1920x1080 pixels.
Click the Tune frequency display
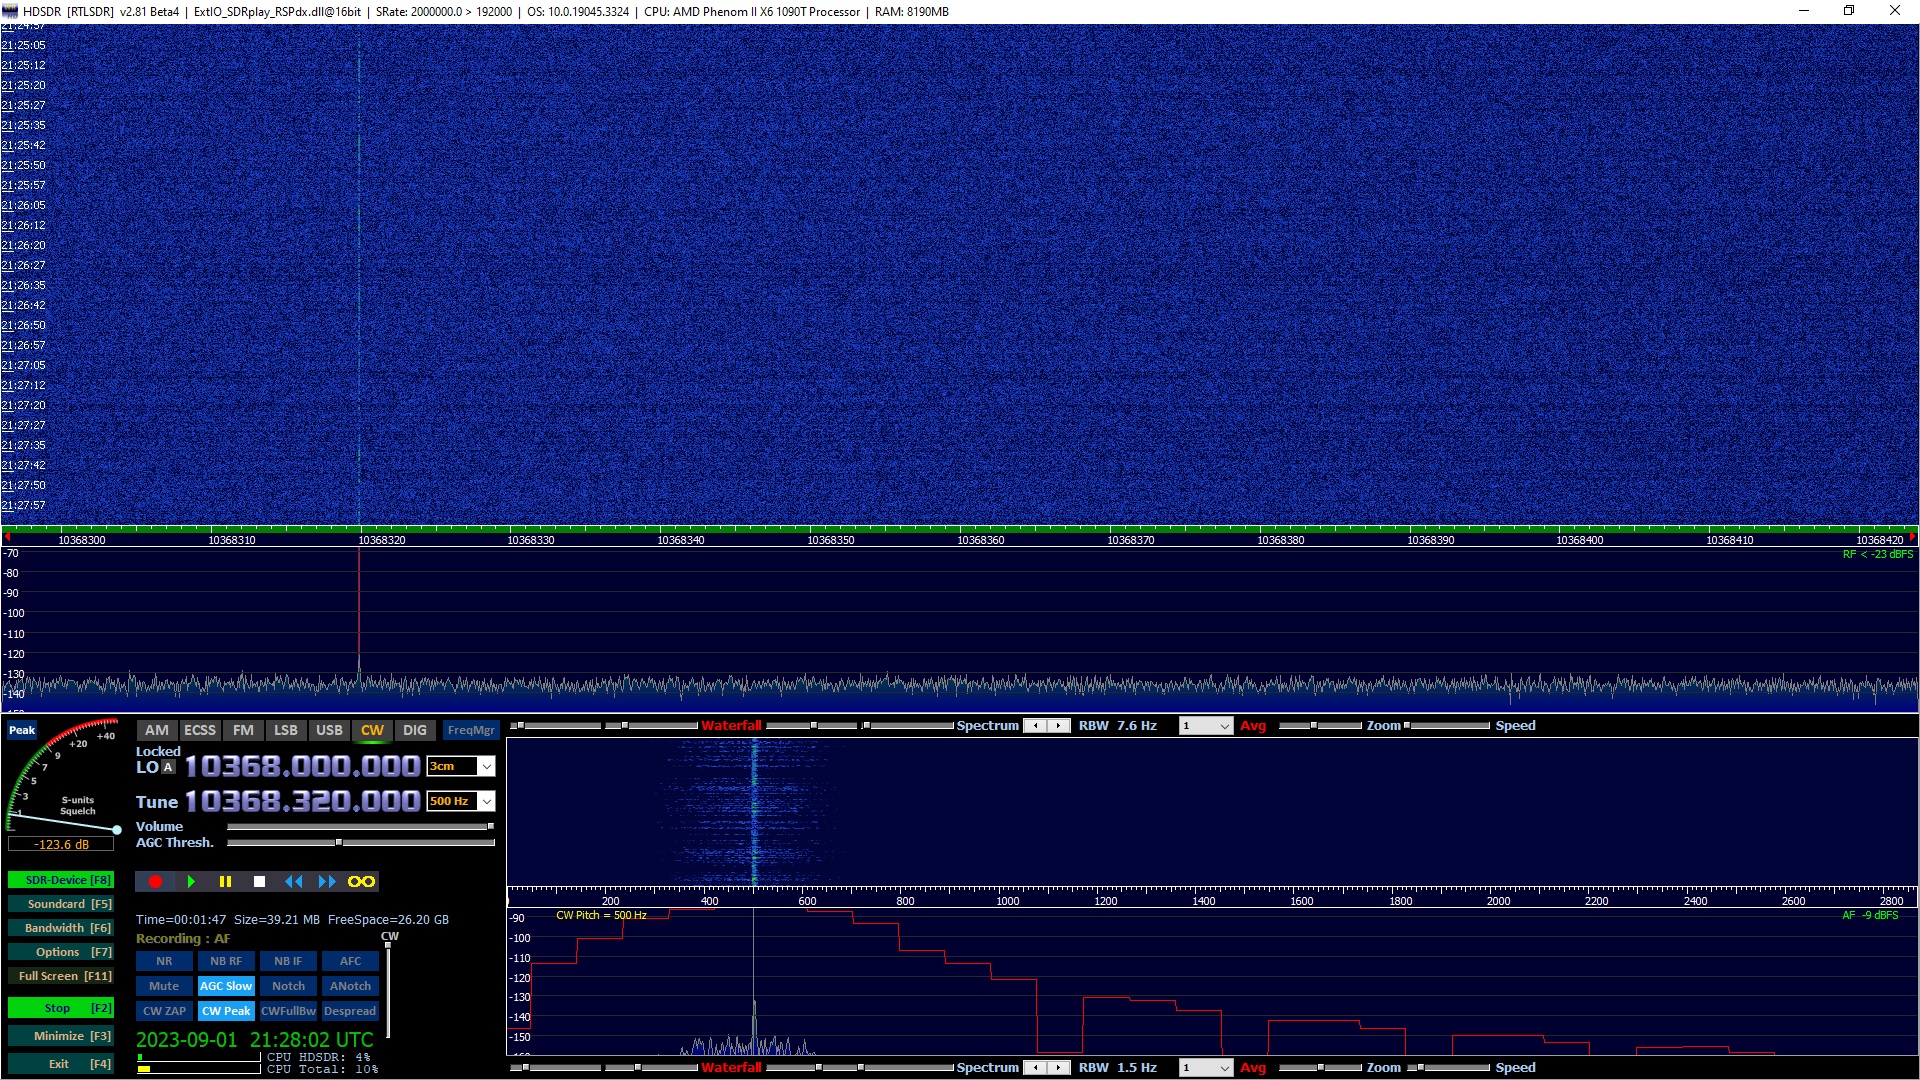tap(302, 801)
